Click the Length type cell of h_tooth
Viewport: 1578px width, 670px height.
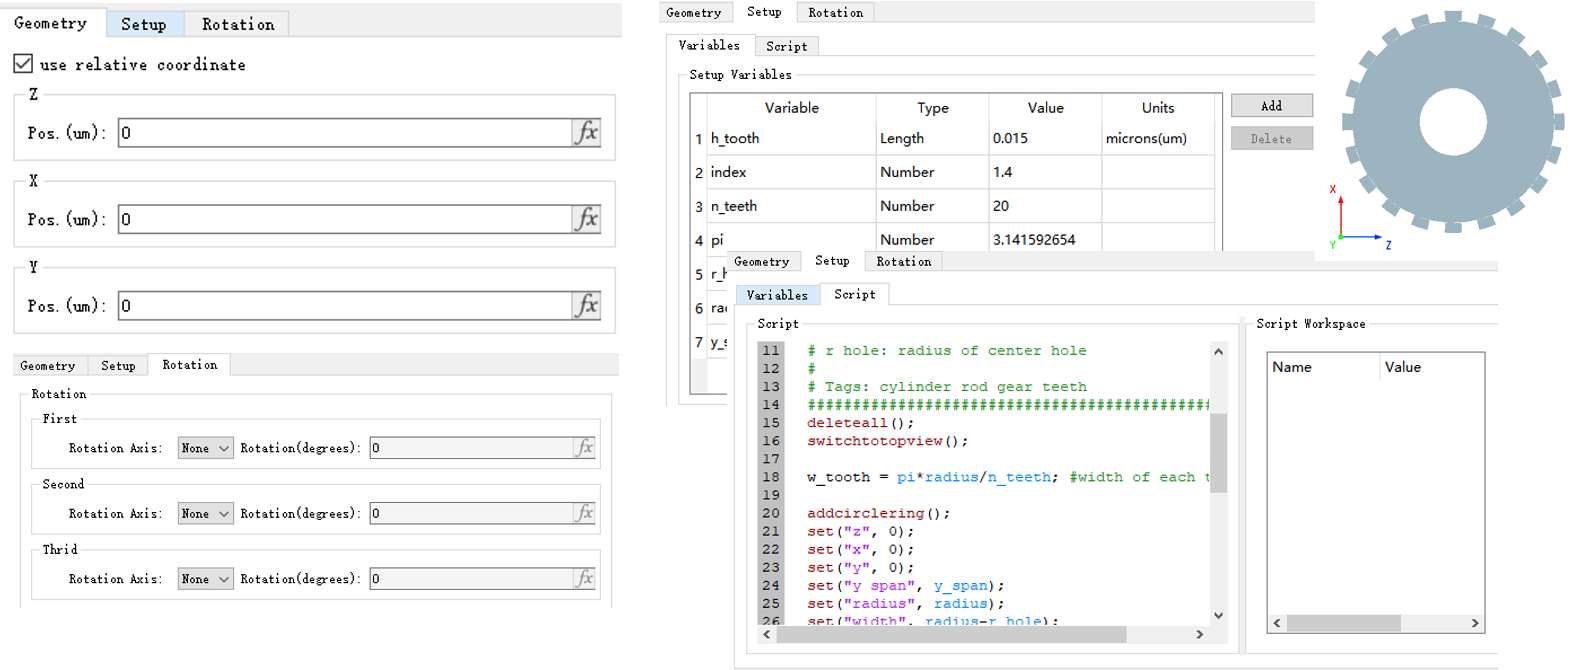pyautogui.click(x=932, y=138)
